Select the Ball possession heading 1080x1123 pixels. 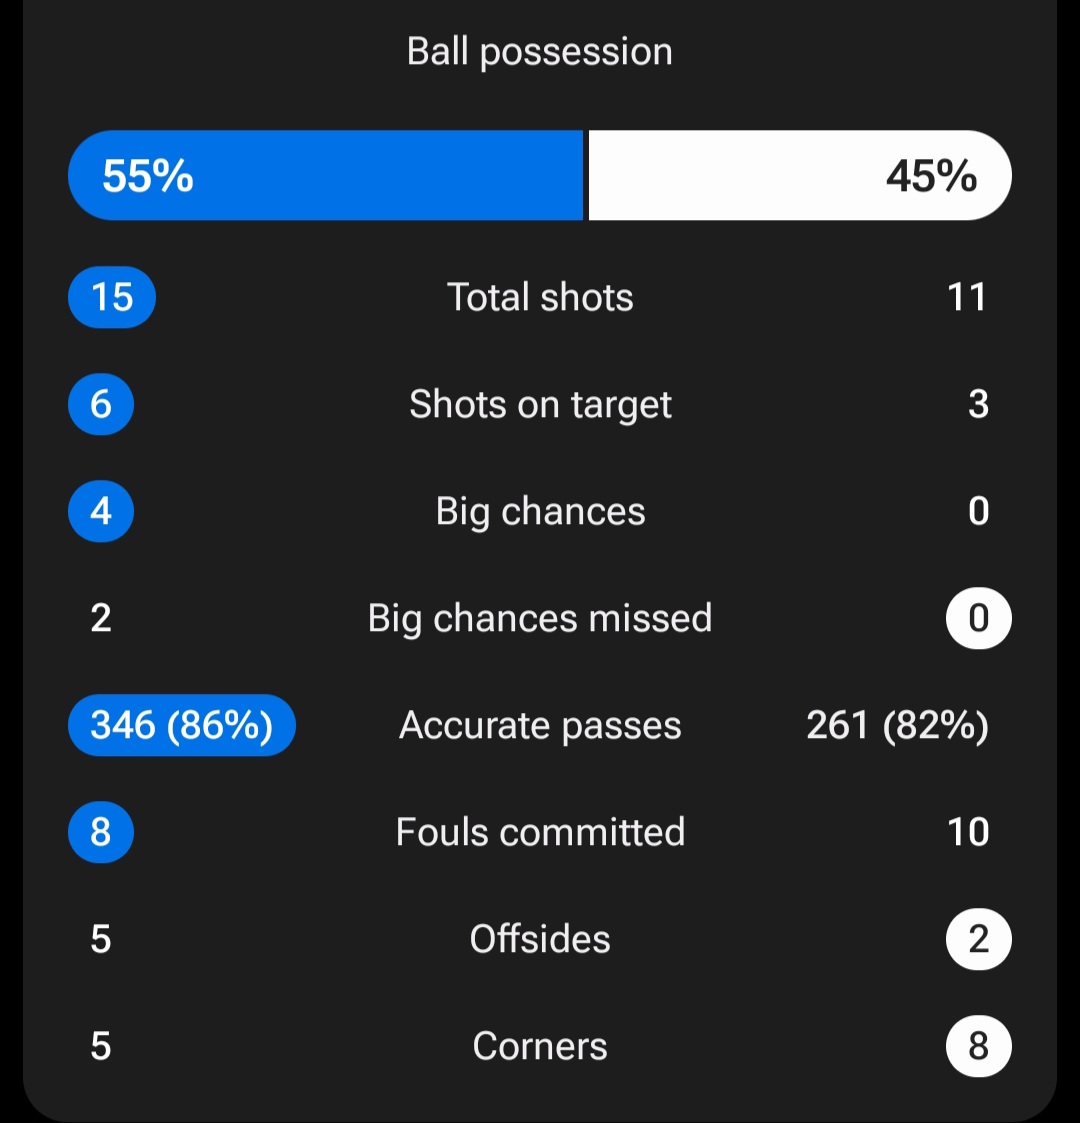coord(540,52)
